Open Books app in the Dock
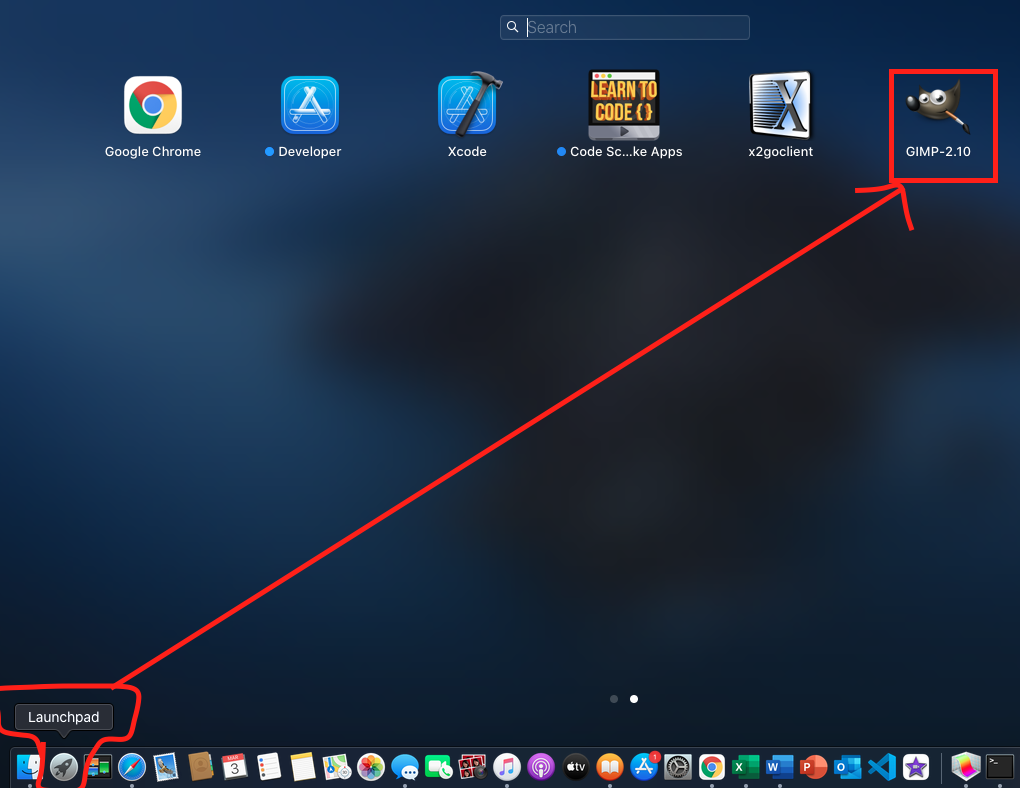The width and height of the screenshot is (1020, 788). [x=610, y=767]
